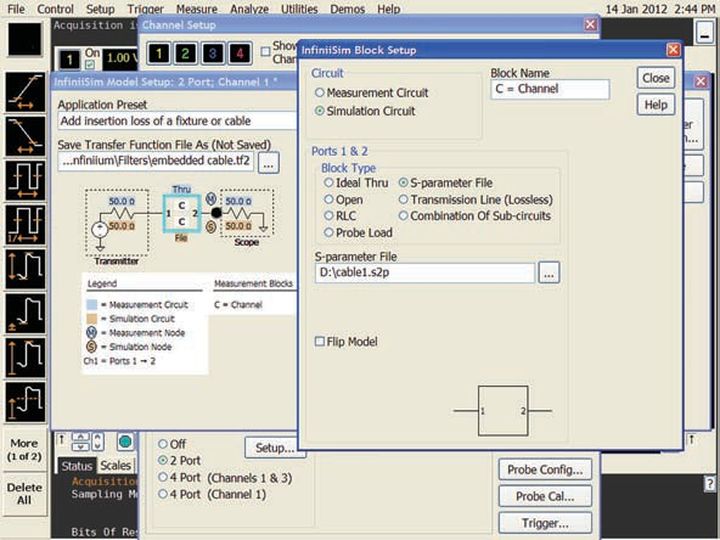Viewport: 720px width, 540px height.
Task: Open Application Preset dropdown
Action: click(177, 121)
